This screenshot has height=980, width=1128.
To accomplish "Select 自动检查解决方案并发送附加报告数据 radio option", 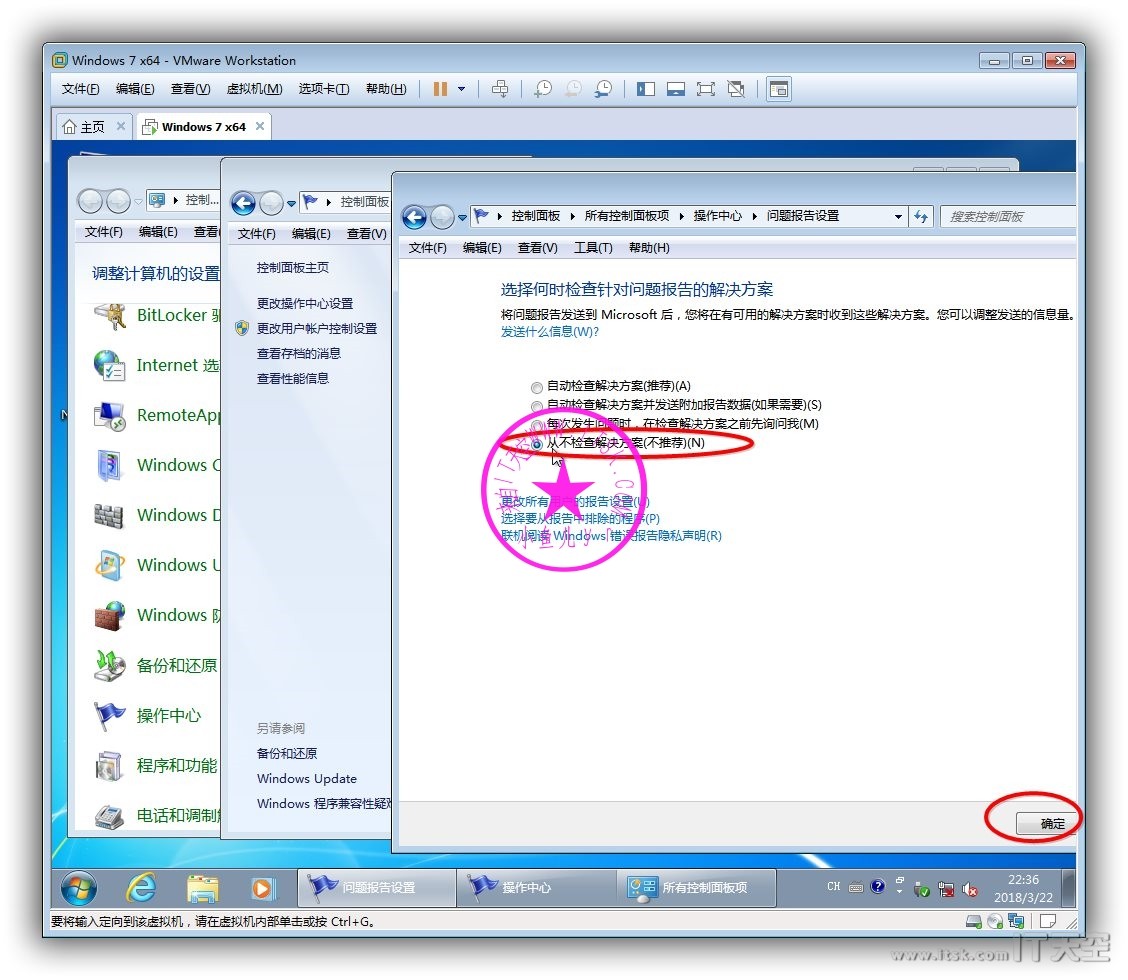I will point(538,406).
